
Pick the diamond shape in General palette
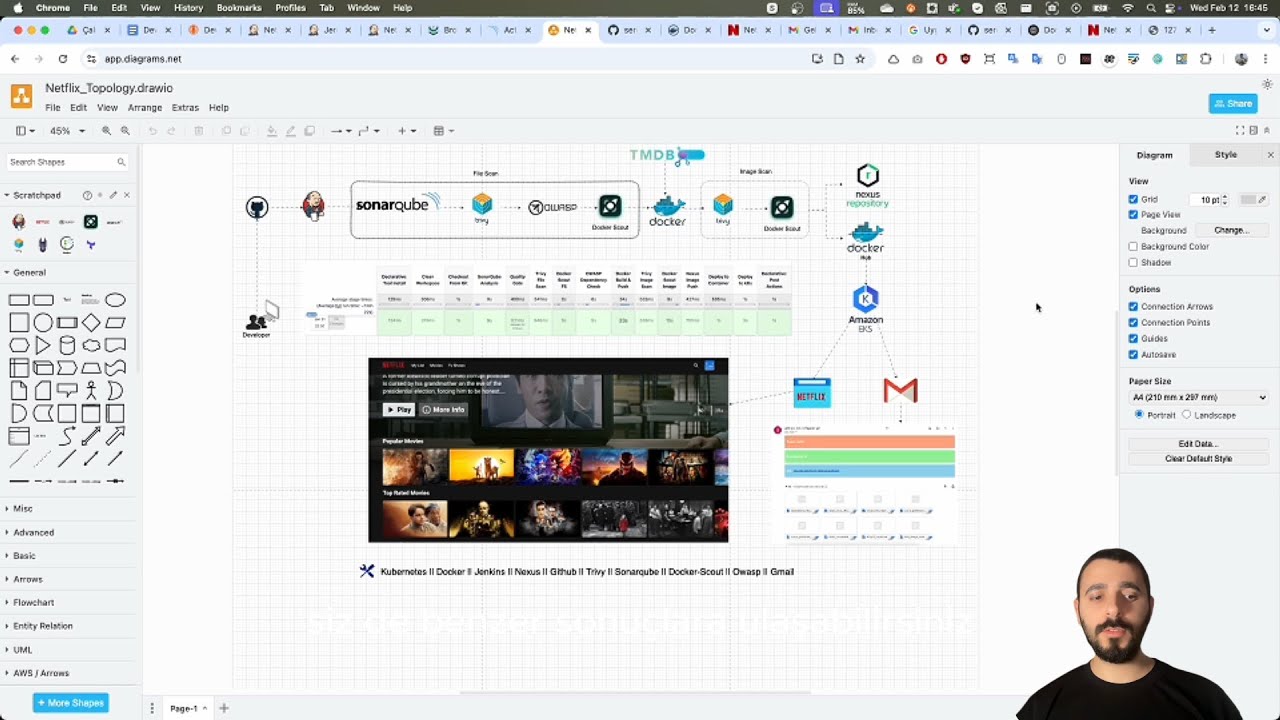[x=91, y=322]
